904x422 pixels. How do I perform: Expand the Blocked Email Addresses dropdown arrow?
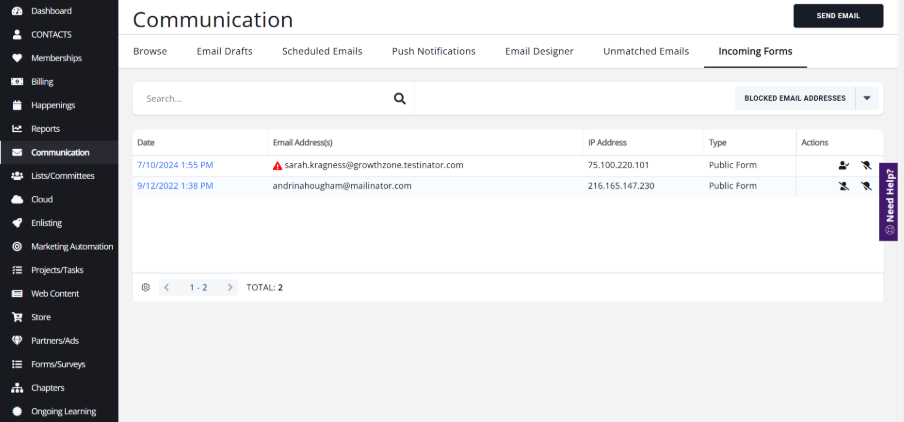tap(868, 98)
